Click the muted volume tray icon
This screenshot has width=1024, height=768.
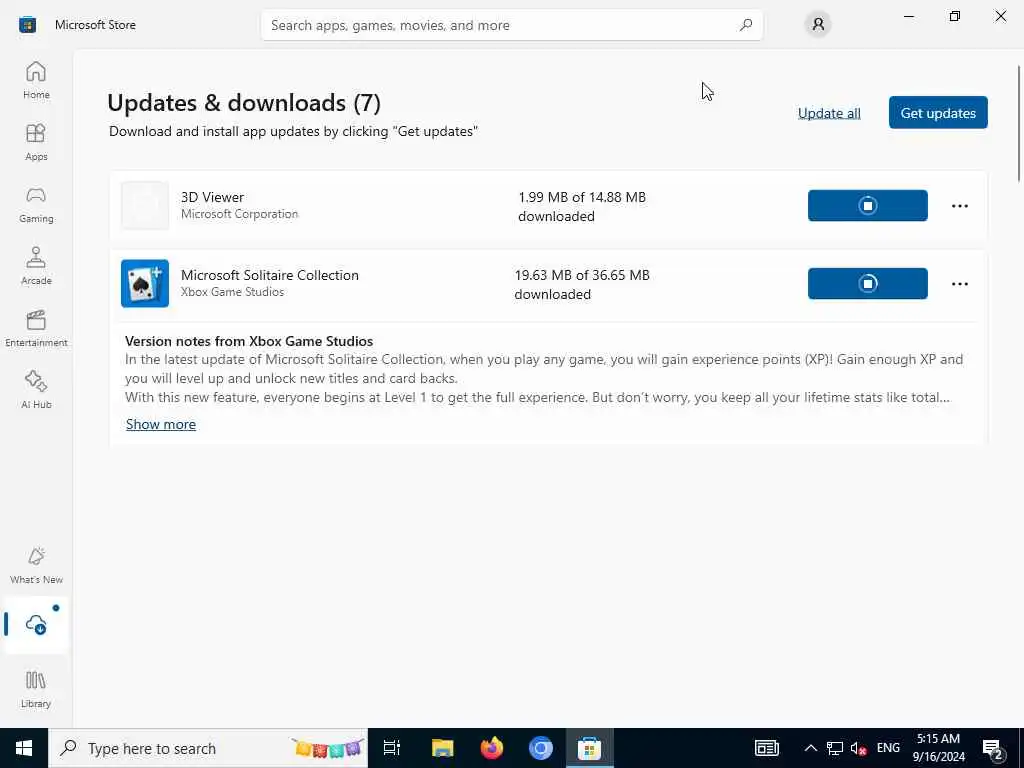tap(859, 748)
